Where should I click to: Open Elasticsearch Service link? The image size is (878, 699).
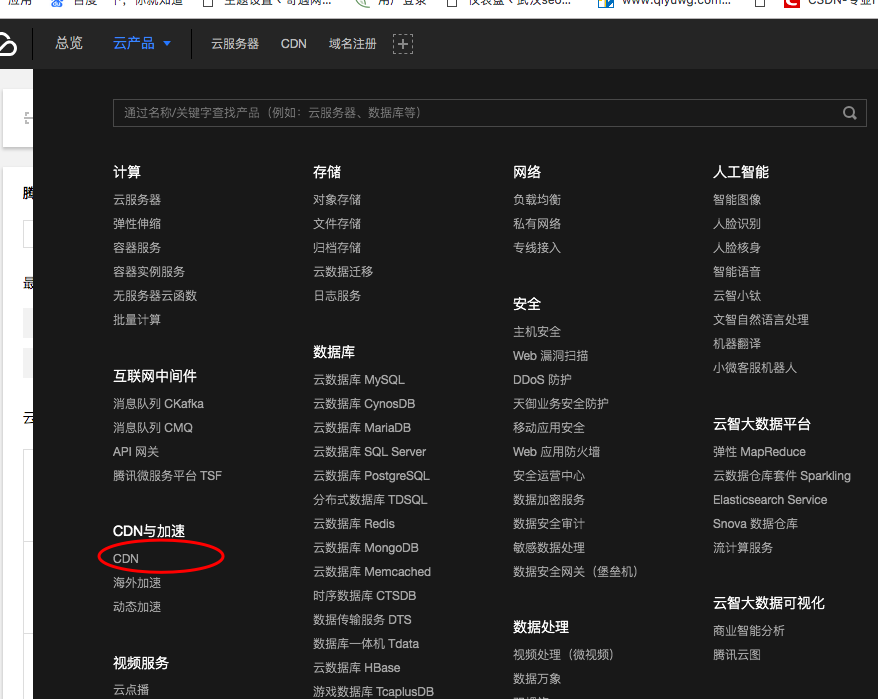tap(770, 500)
